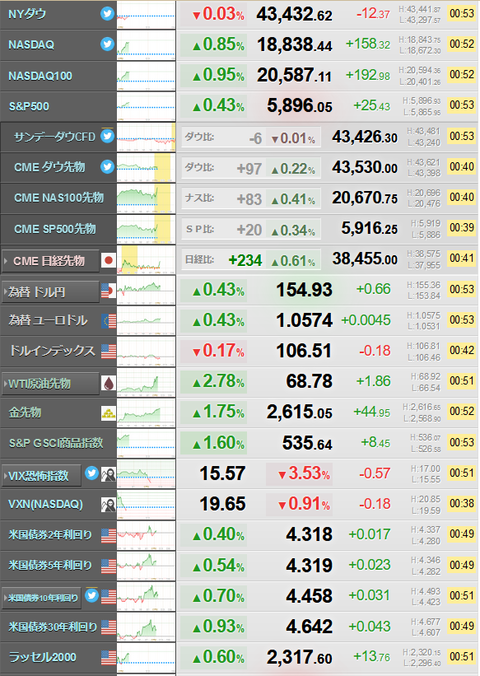The height and width of the screenshot is (676, 480).
Task: Open the S&P GSCI商品指数 link
Action: (x=56, y=443)
